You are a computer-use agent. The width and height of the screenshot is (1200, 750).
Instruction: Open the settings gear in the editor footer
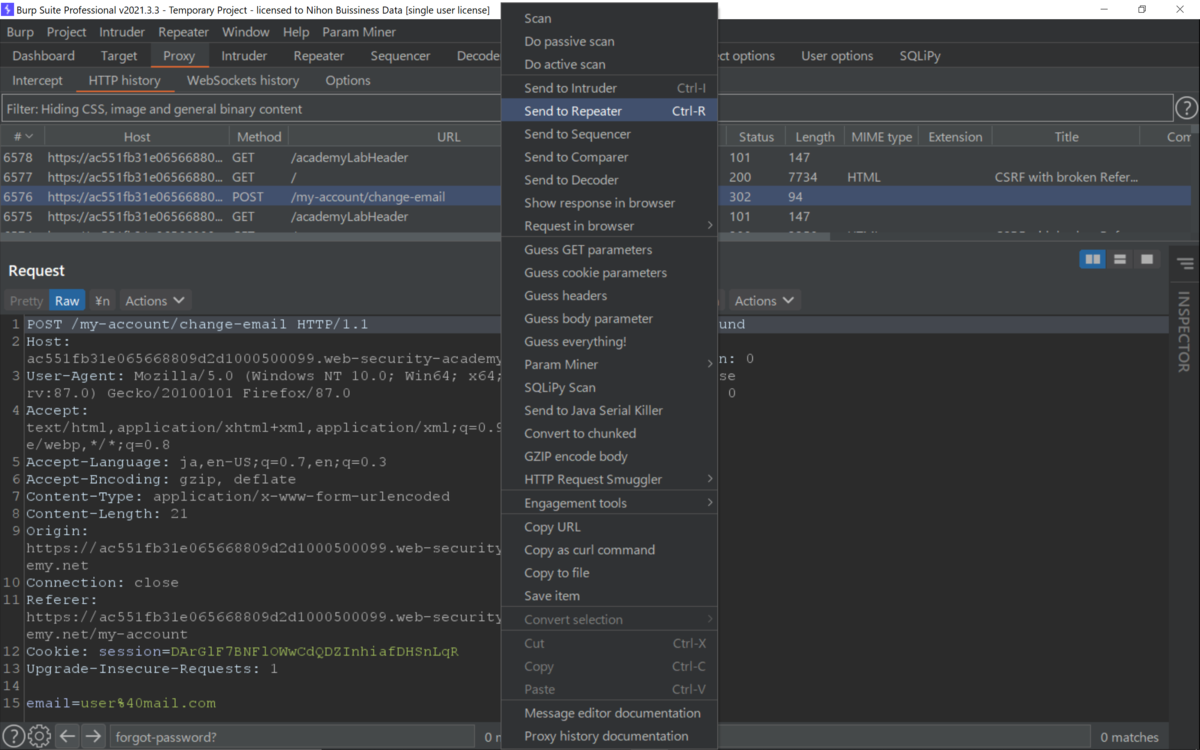[x=38, y=735]
